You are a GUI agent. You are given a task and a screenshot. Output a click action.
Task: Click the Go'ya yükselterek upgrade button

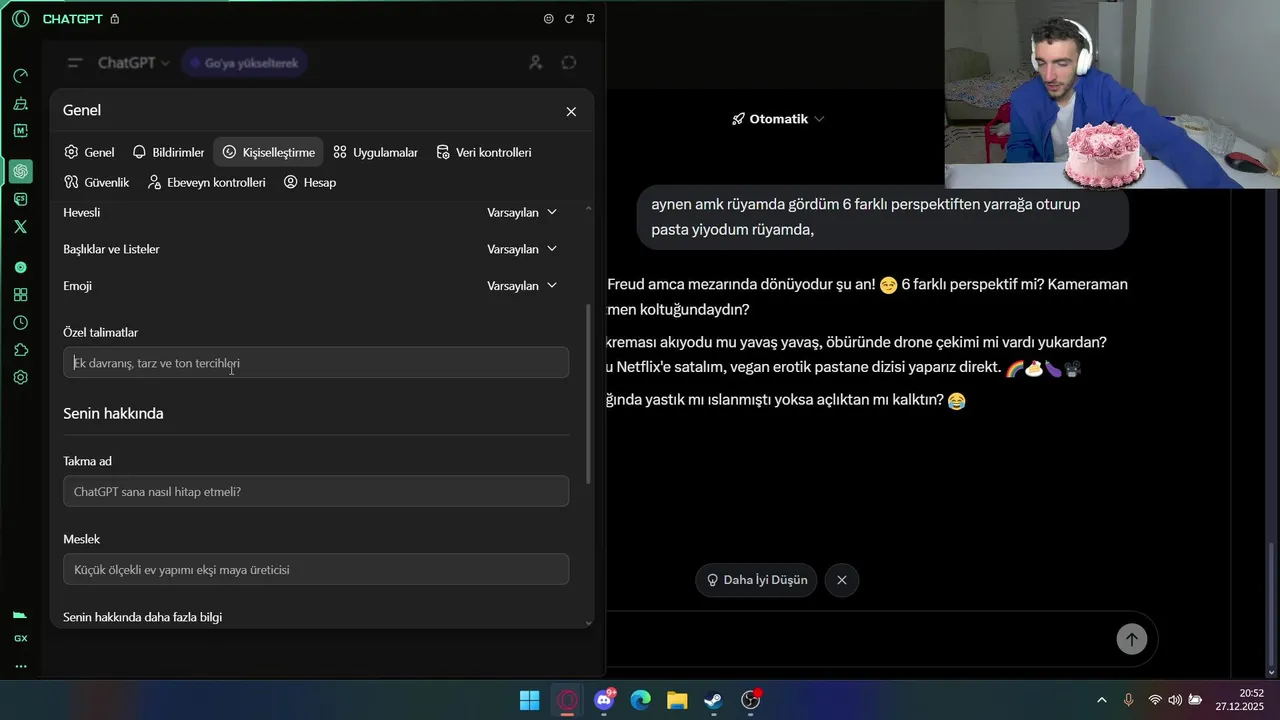[x=244, y=63]
